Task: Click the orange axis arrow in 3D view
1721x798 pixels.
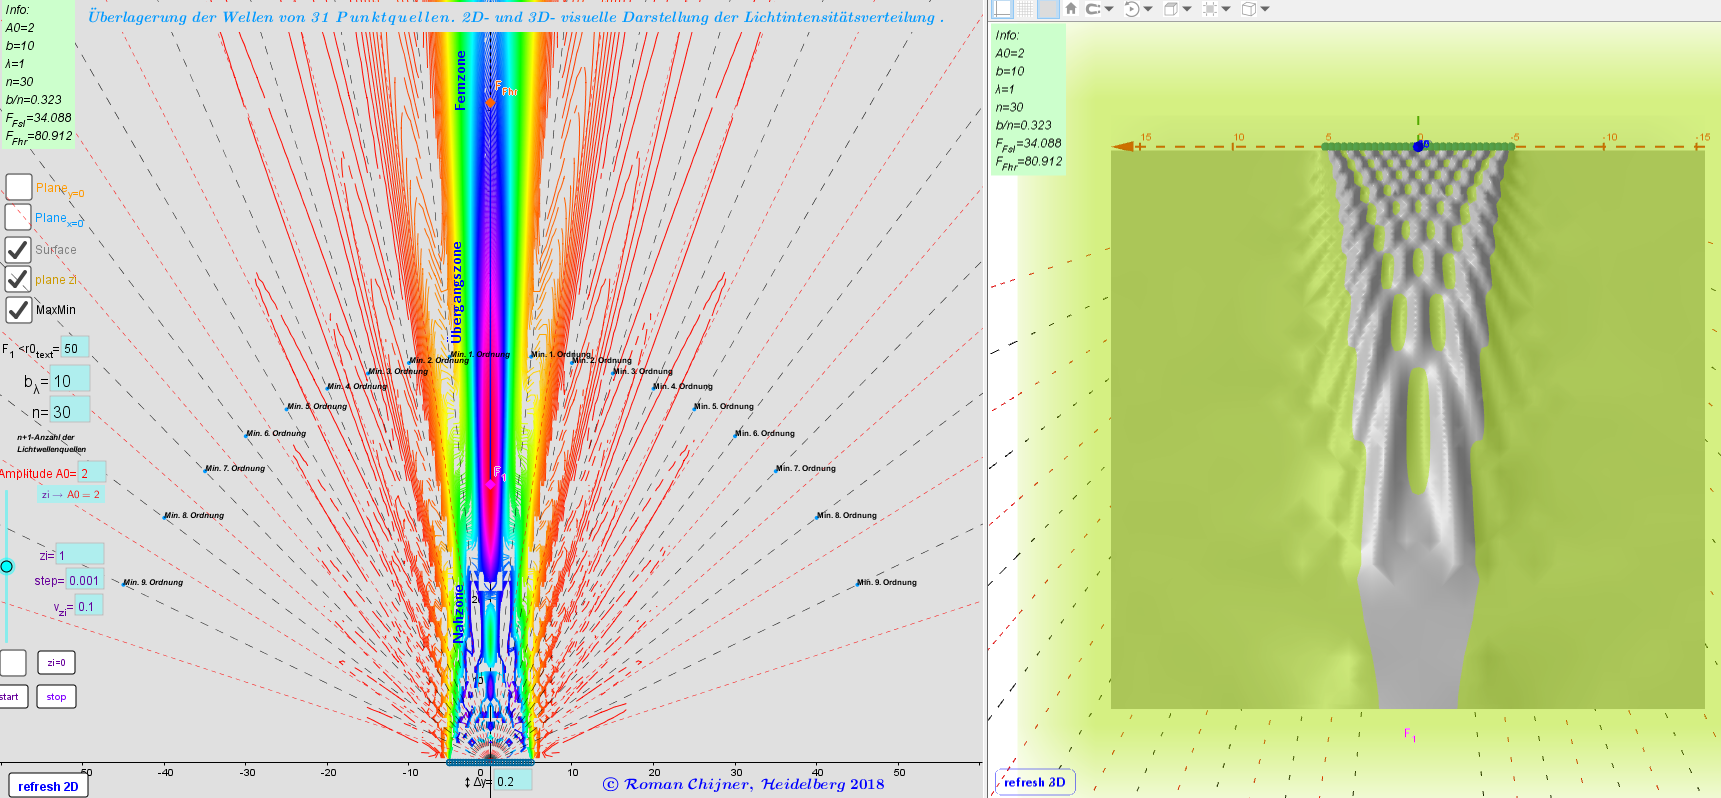Action: [1123, 146]
